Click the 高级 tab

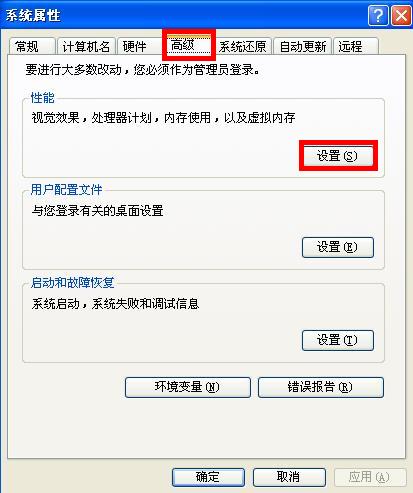pyautogui.click(x=189, y=45)
